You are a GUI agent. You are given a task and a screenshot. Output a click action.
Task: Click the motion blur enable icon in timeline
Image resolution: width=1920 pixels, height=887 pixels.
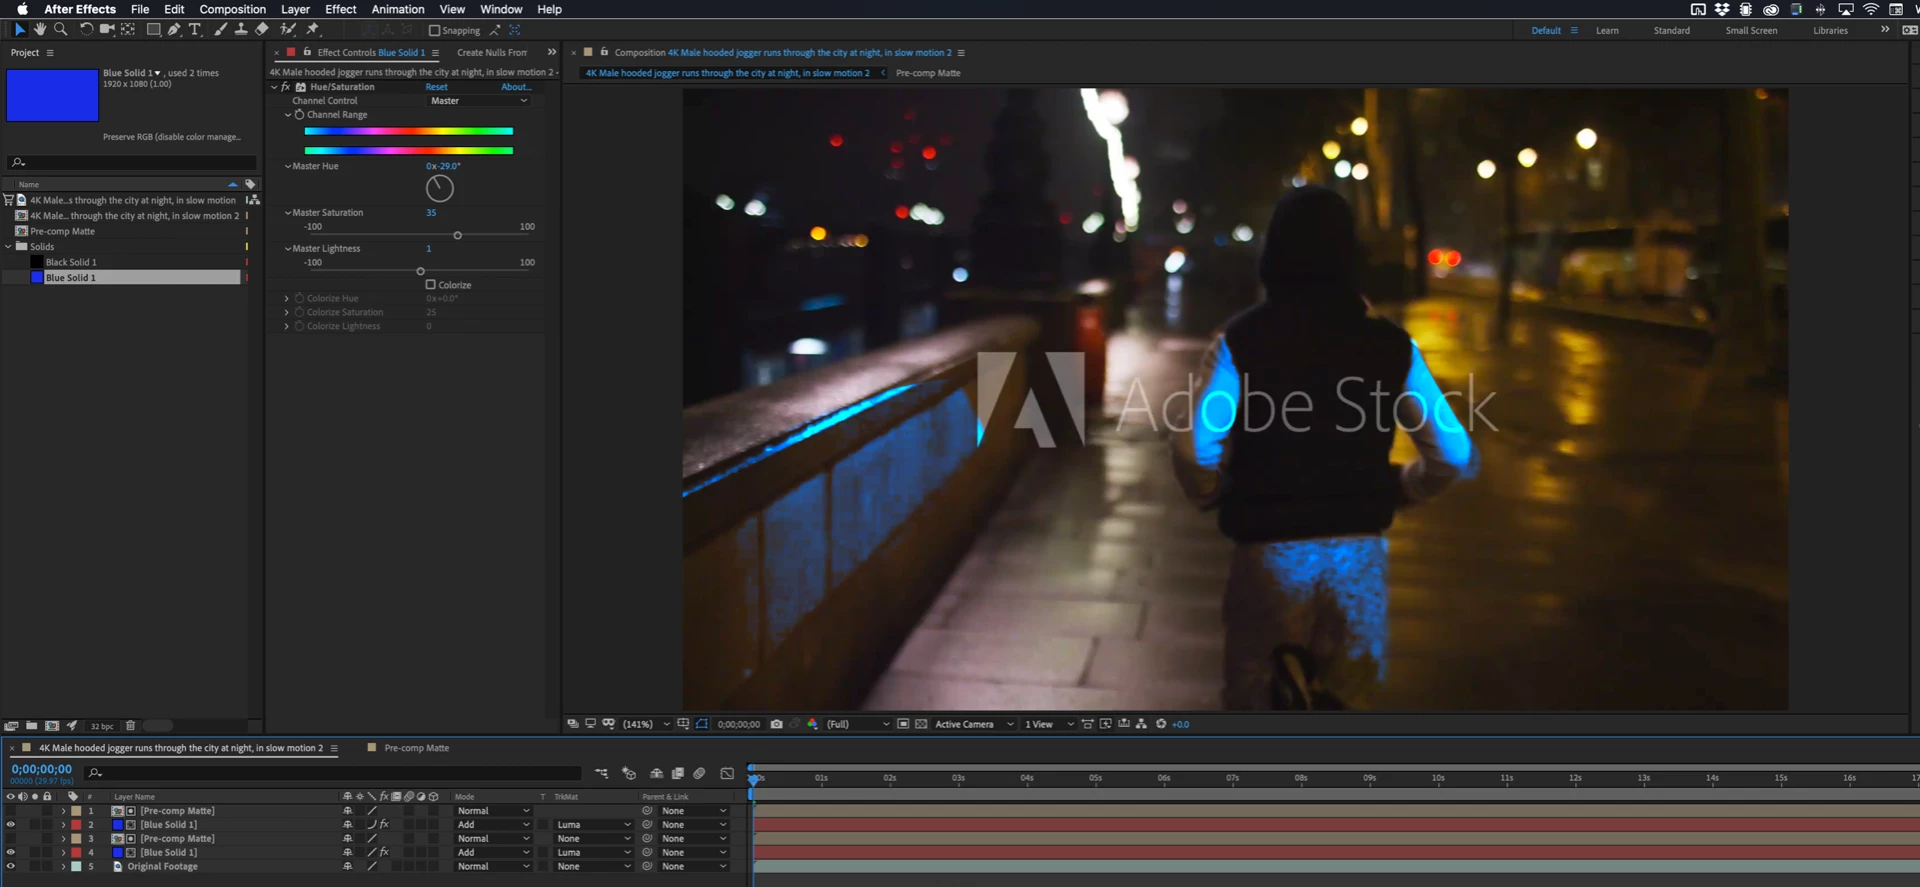[x=699, y=773]
